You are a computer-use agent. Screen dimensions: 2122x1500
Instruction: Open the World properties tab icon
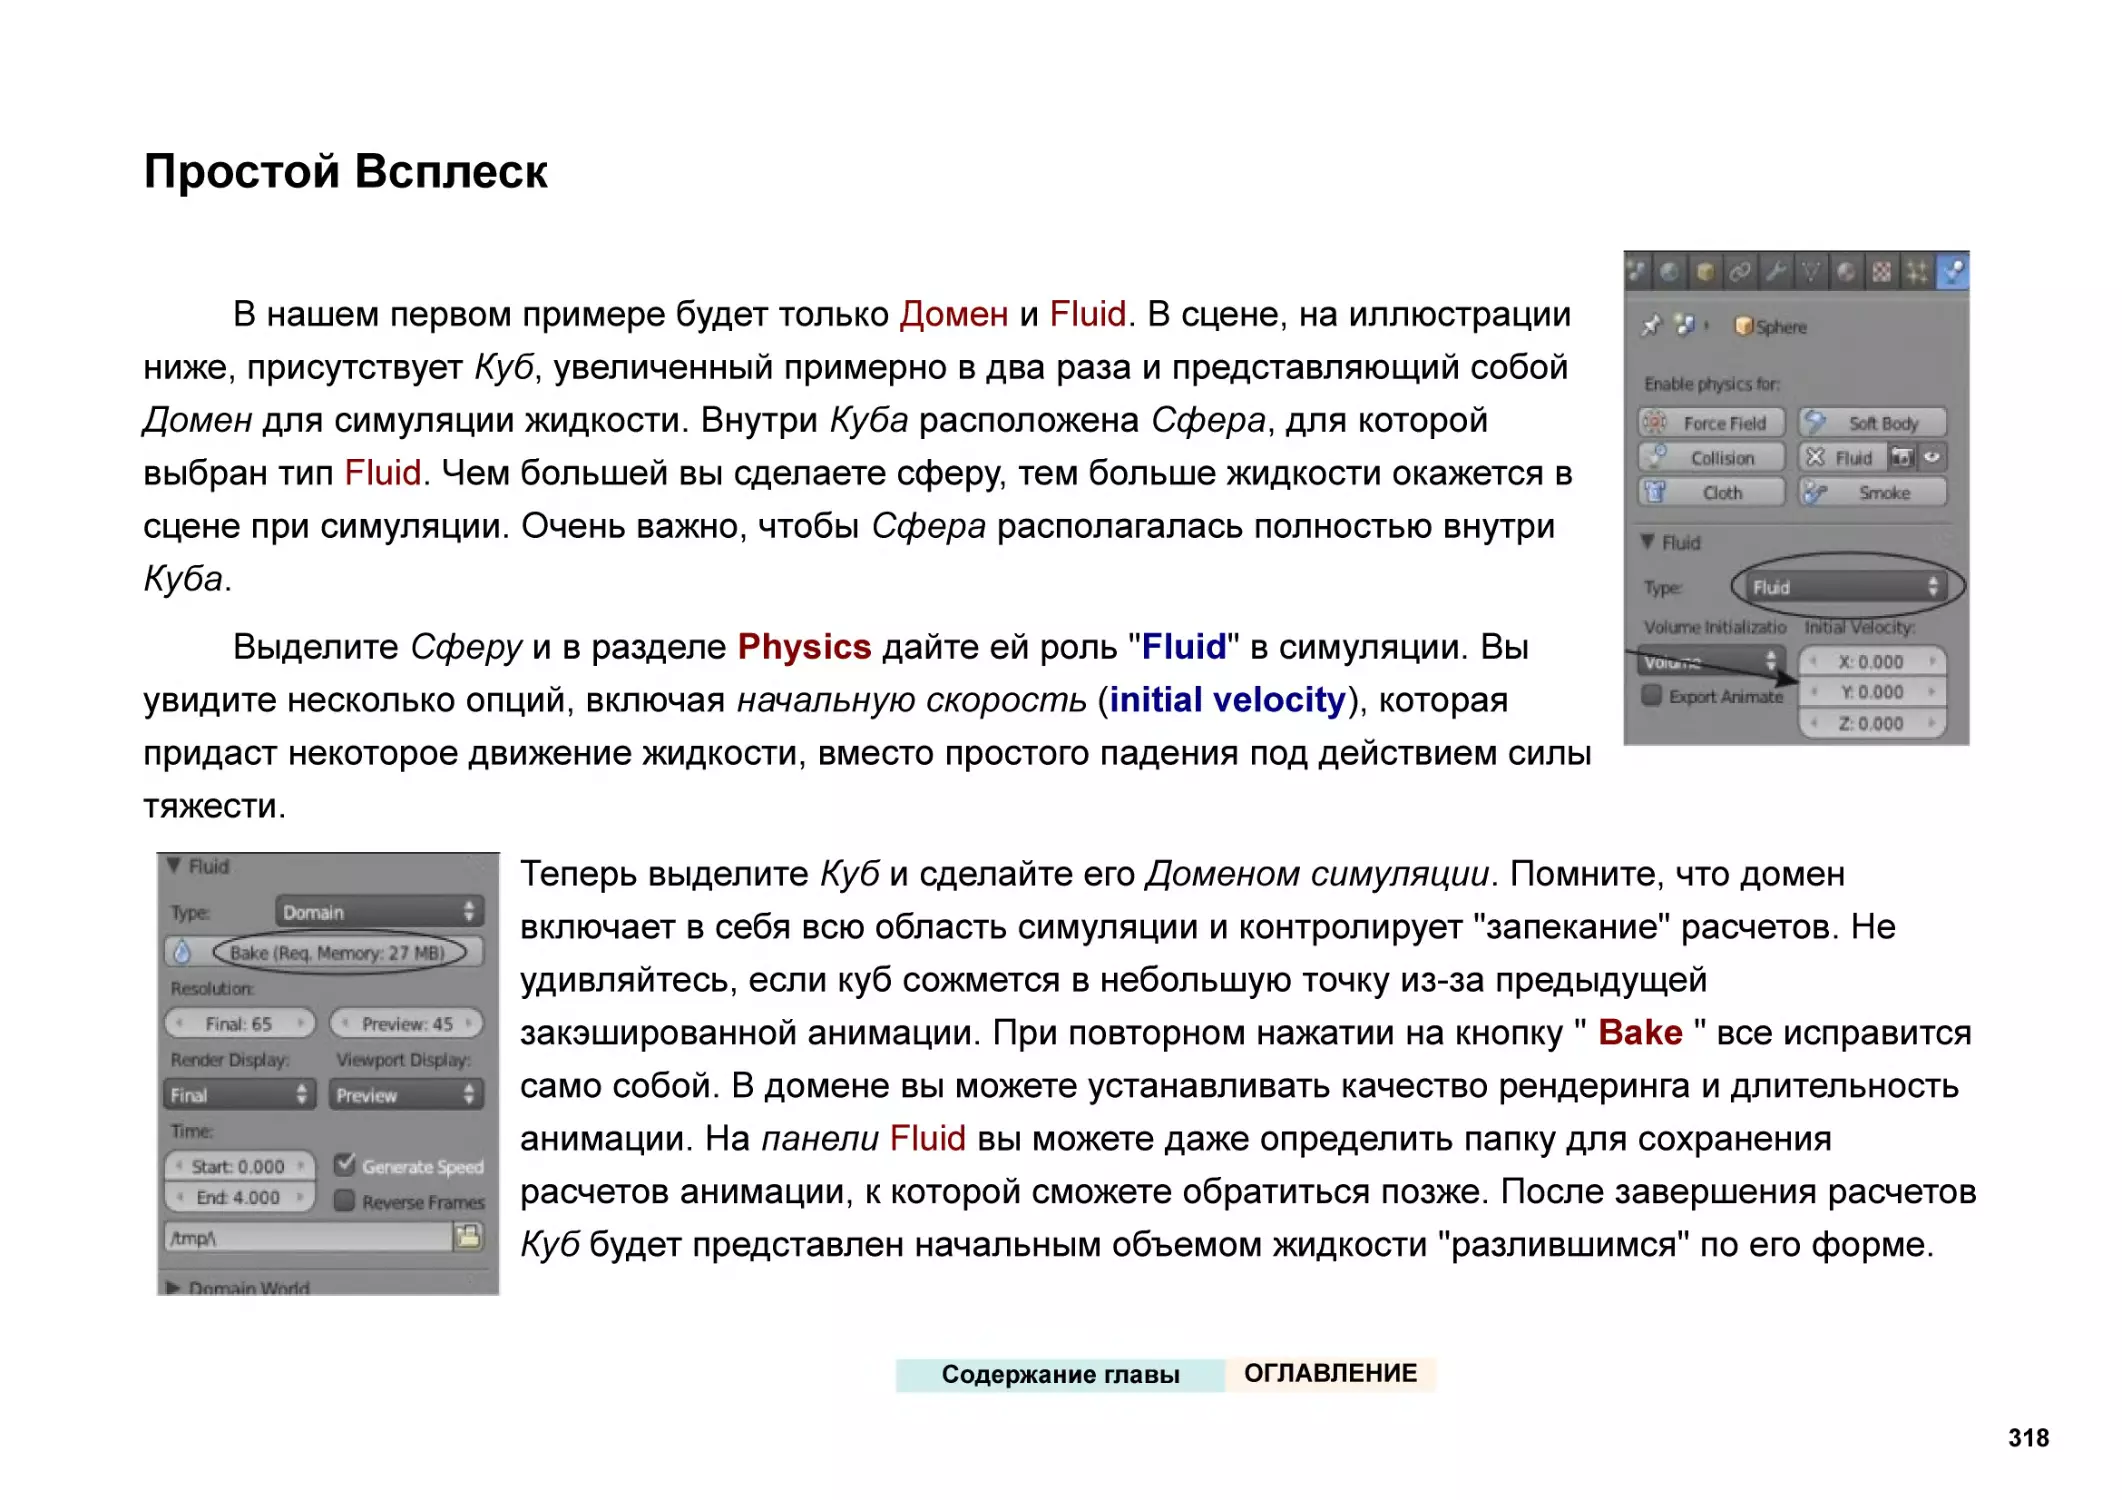(1670, 272)
